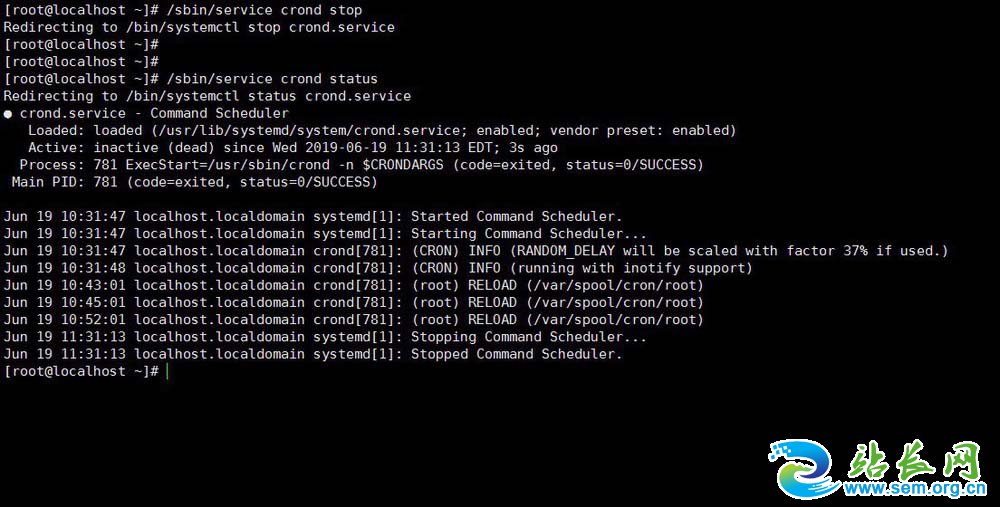
Task: Select the "/sbin/service crond stop" command text
Action: pos(264,10)
